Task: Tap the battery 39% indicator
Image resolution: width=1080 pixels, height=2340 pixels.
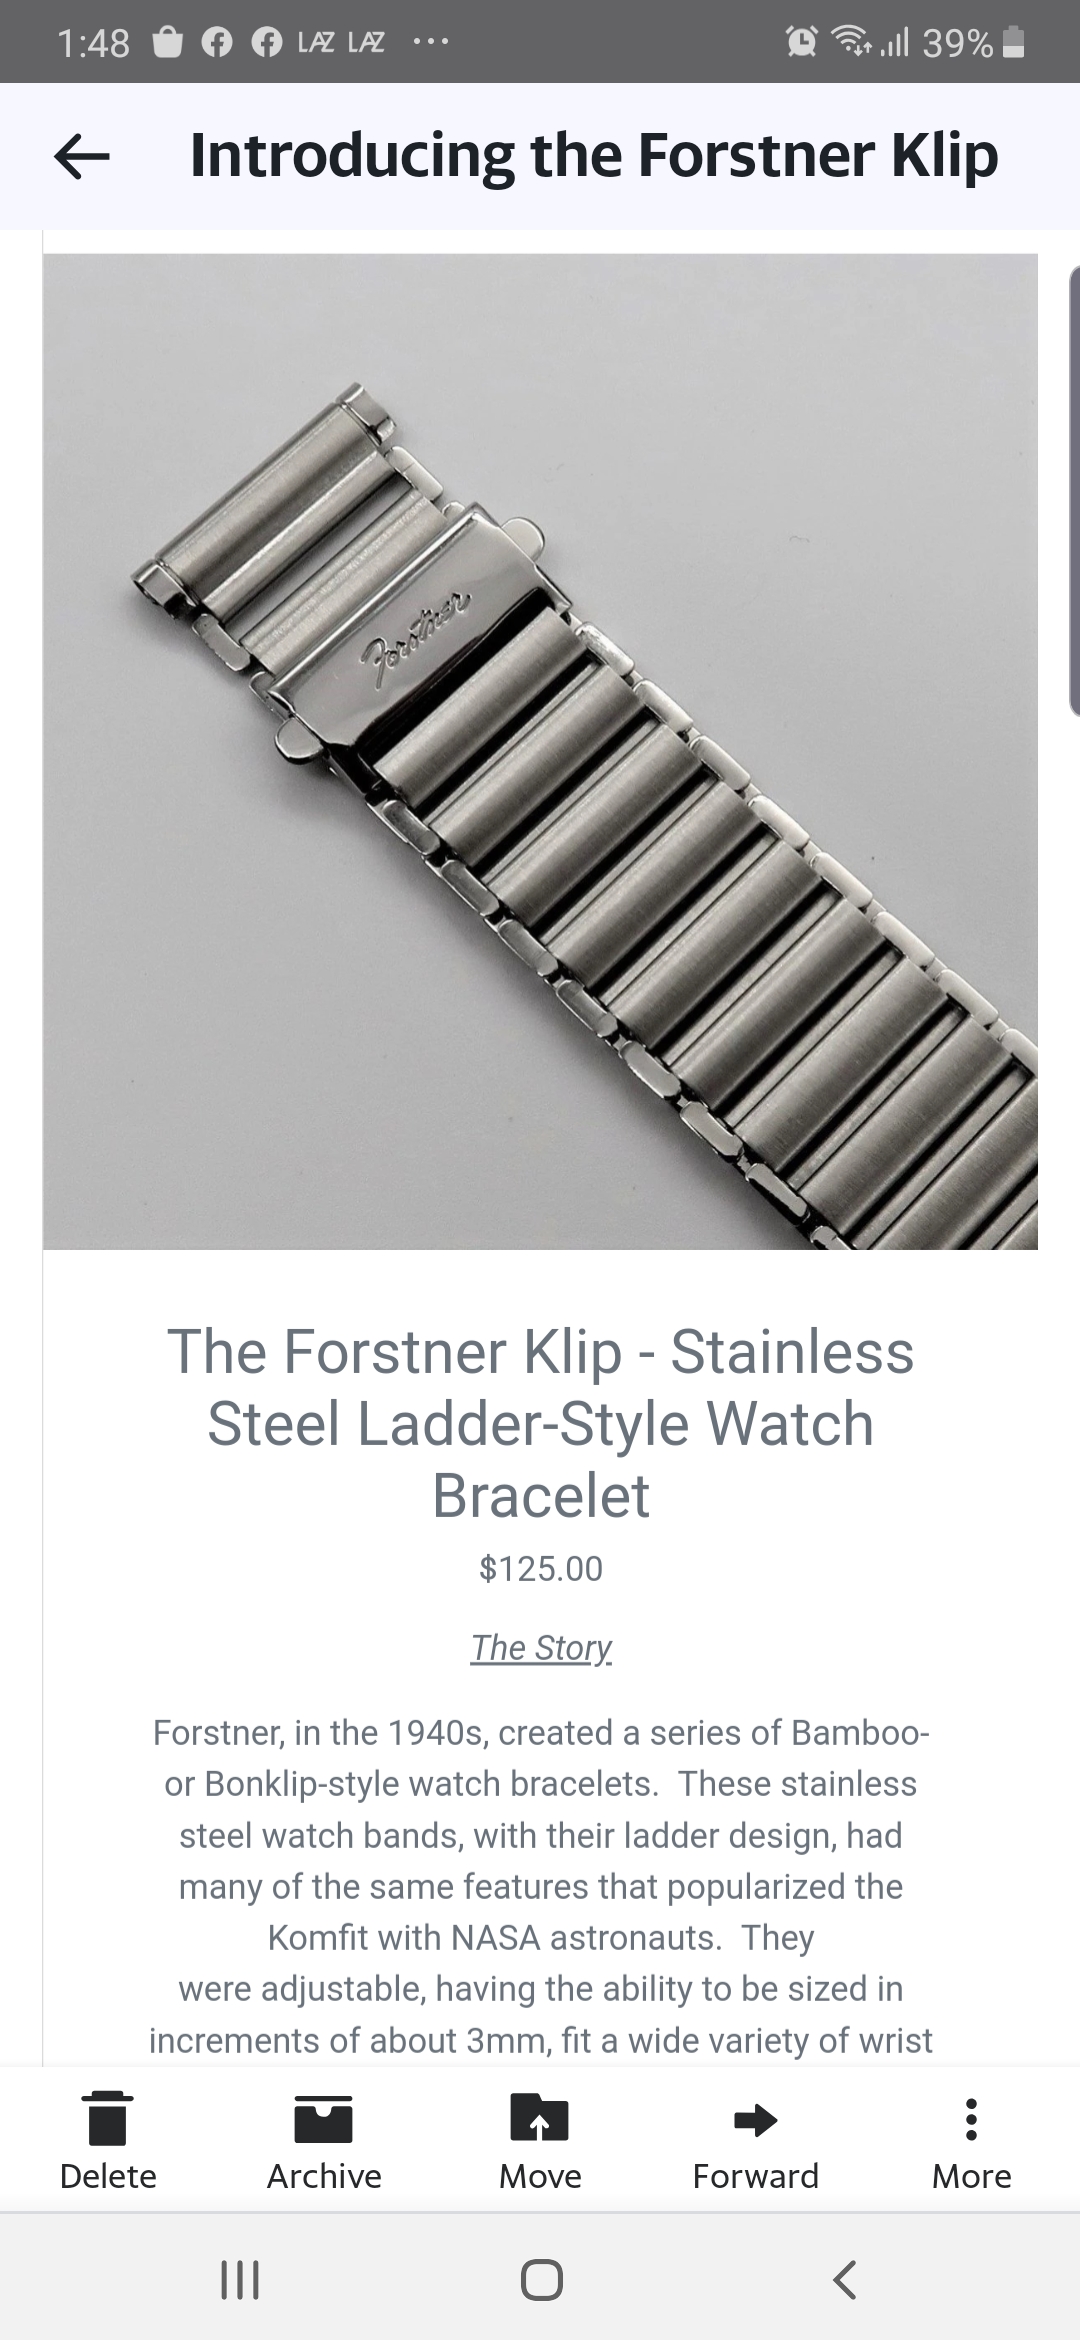Action: [974, 42]
